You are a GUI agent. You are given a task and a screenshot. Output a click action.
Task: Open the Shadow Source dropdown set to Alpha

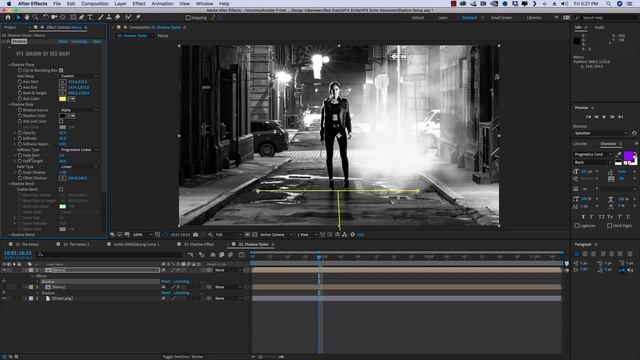79,110
